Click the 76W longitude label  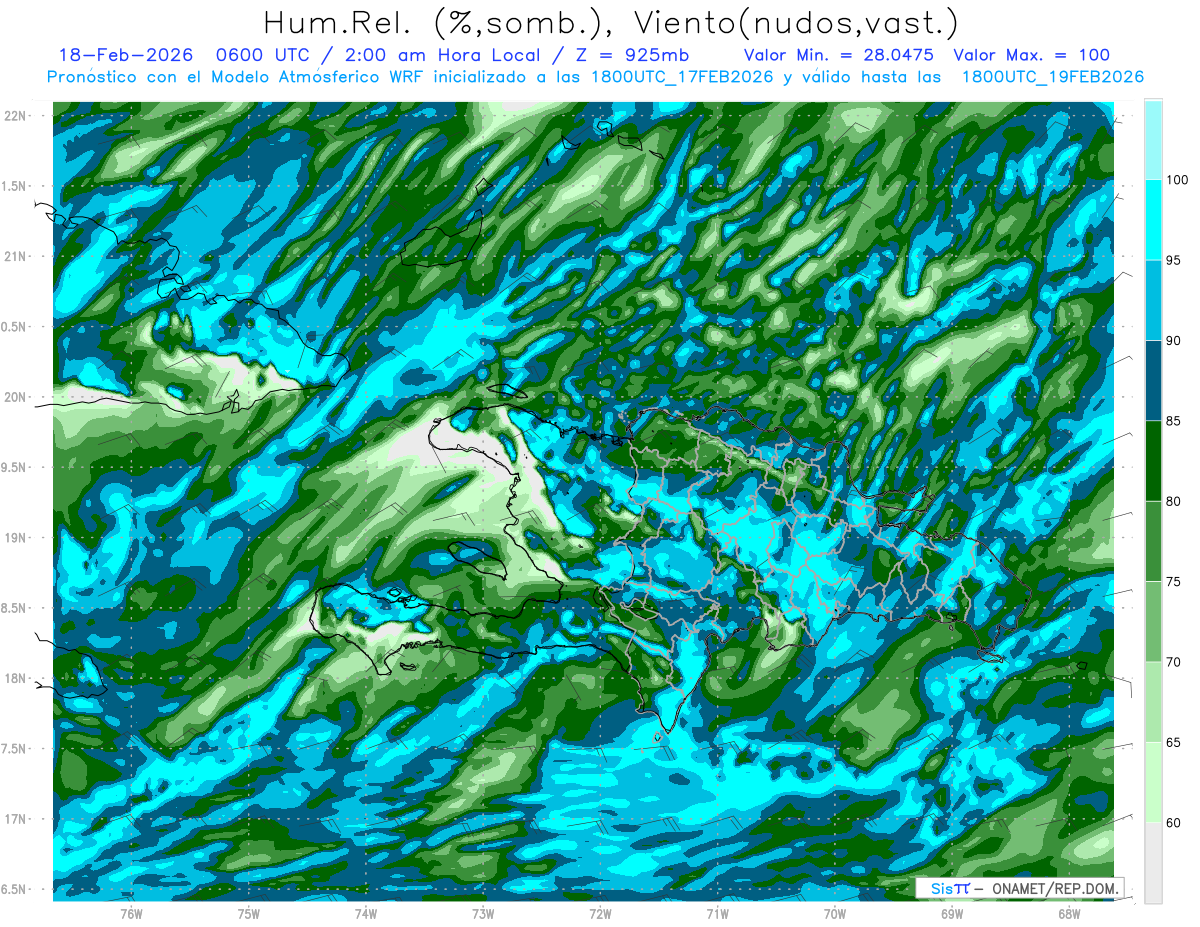point(131,914)
